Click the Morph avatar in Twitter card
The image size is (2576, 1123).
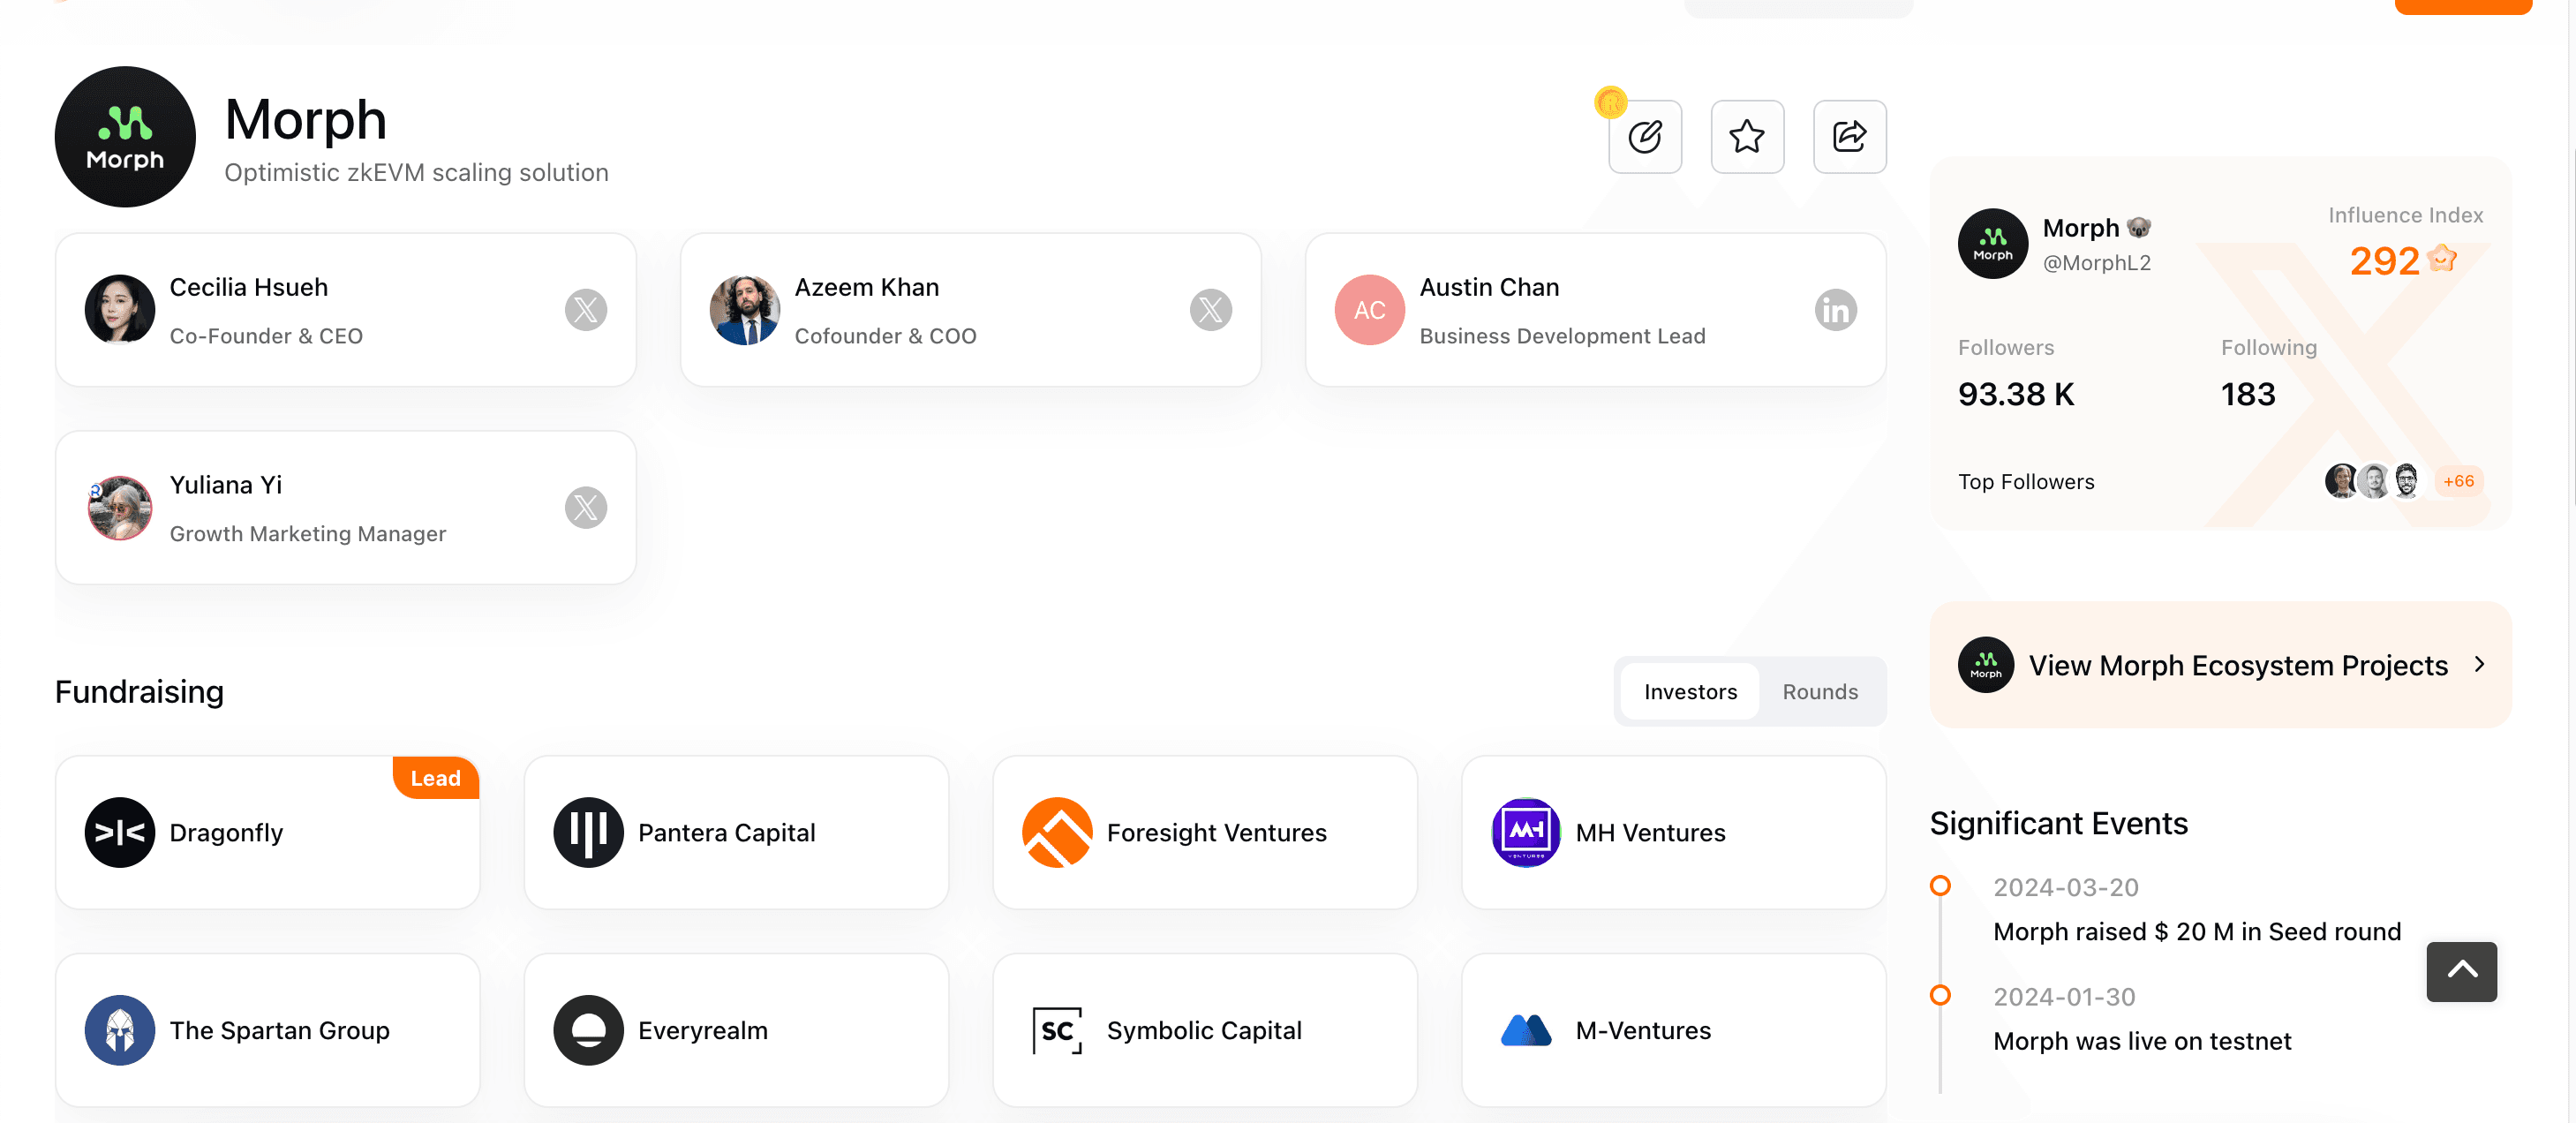tap(1993, 244)
